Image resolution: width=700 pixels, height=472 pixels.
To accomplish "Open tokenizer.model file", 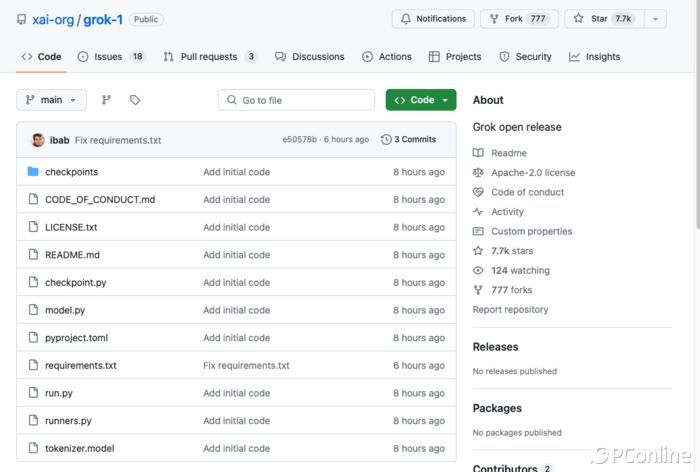I will pyautogui.click(x=79, y=448).
